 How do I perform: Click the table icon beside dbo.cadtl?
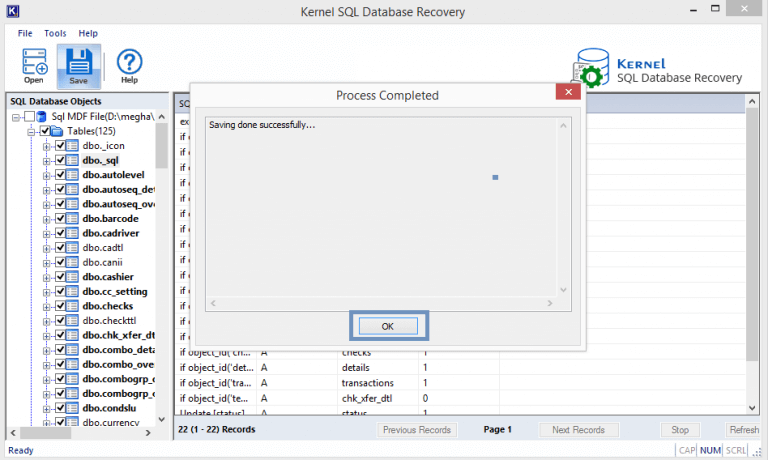(x=72, y=248)
